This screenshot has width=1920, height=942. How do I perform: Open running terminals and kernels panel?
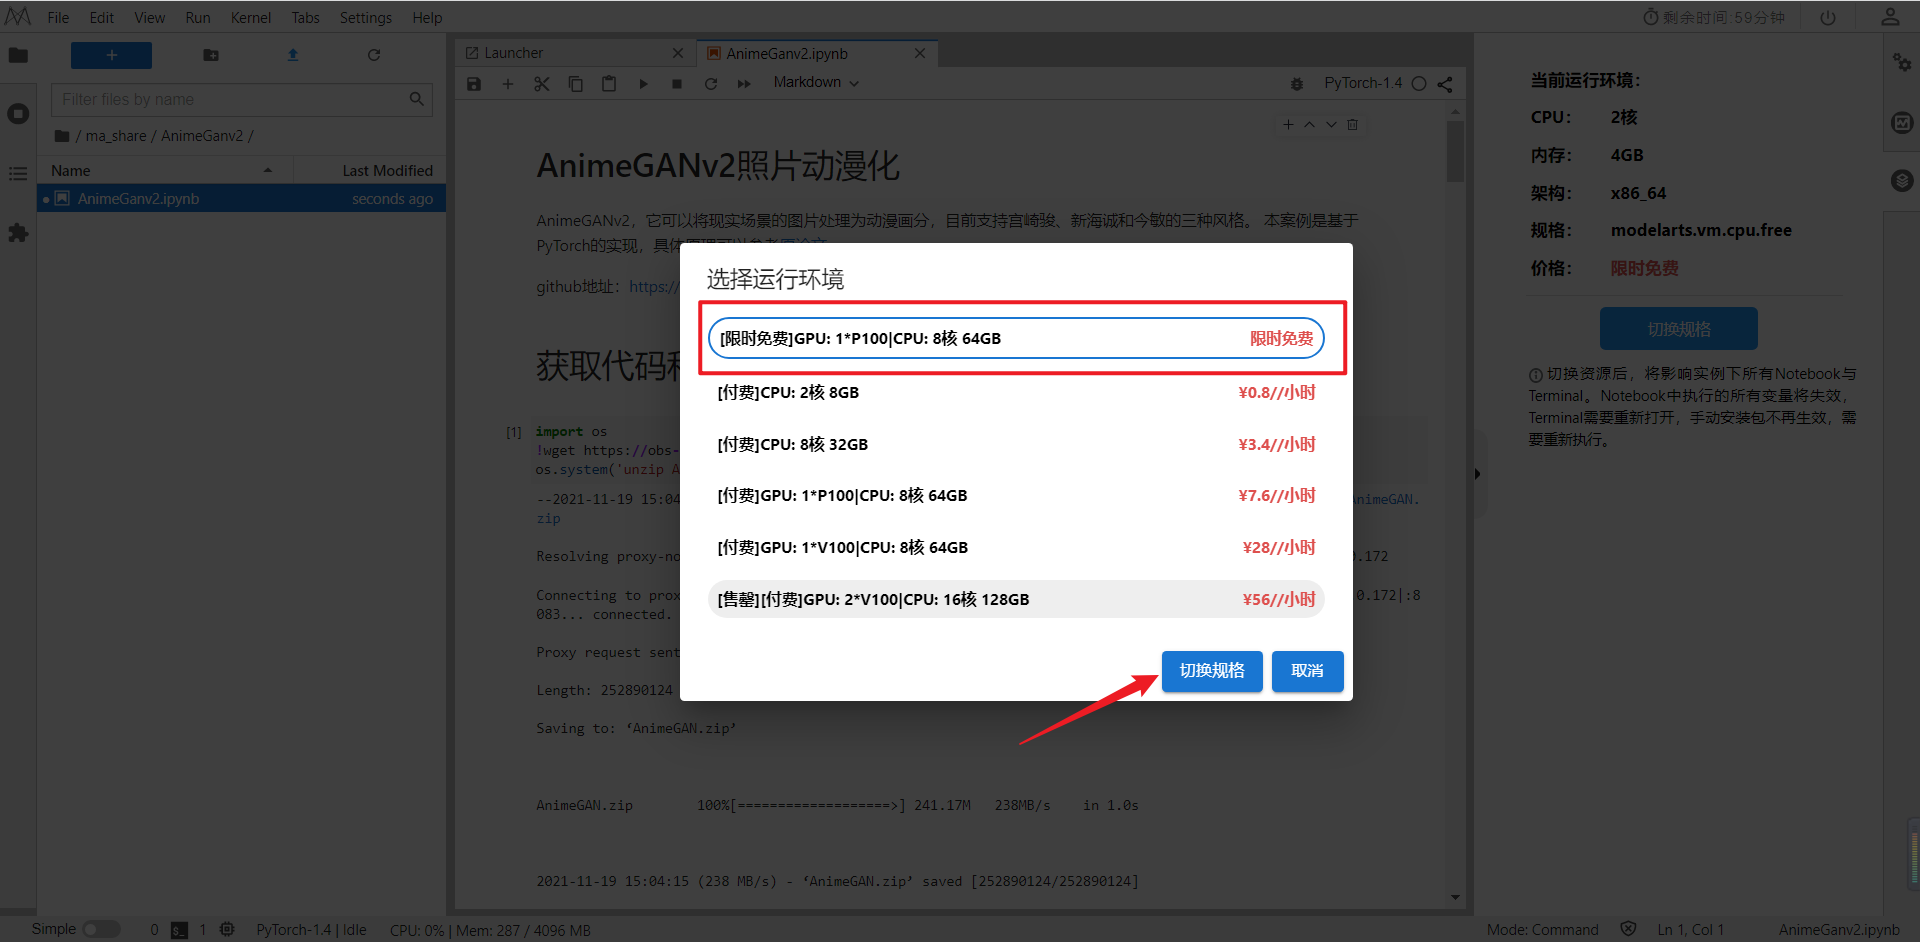coord(18,114)
